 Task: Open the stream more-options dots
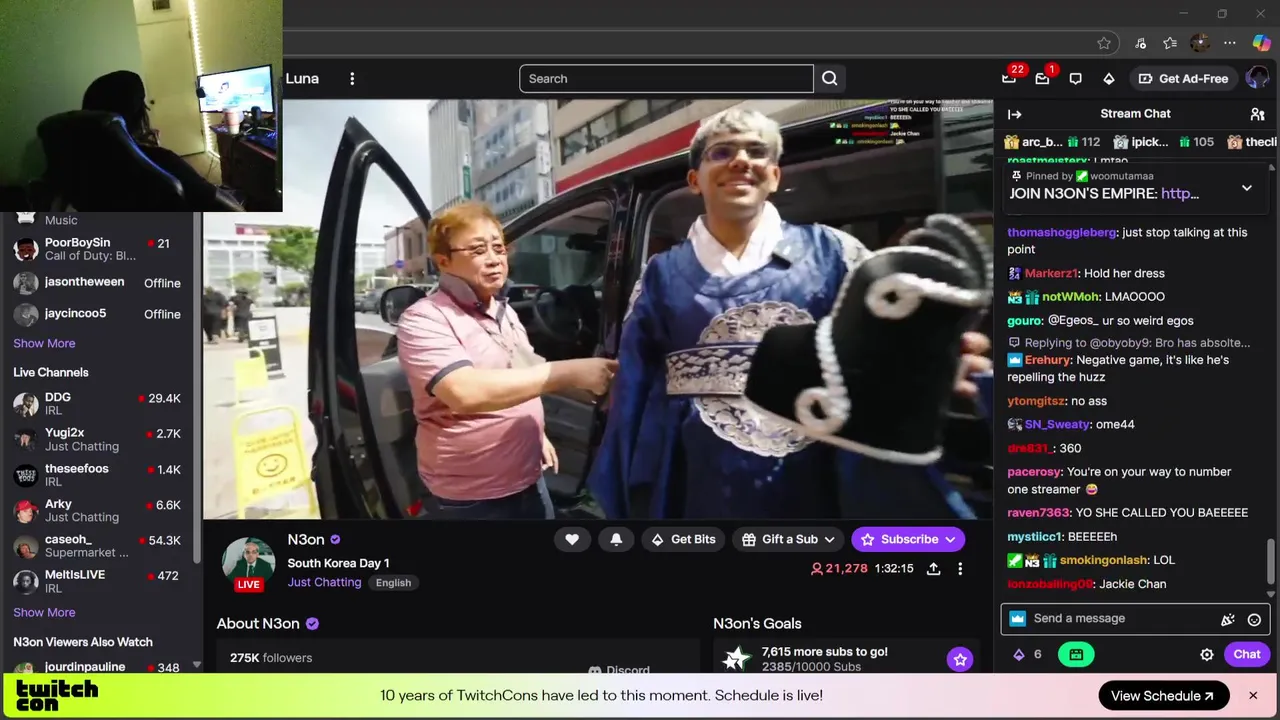[960, 568]
